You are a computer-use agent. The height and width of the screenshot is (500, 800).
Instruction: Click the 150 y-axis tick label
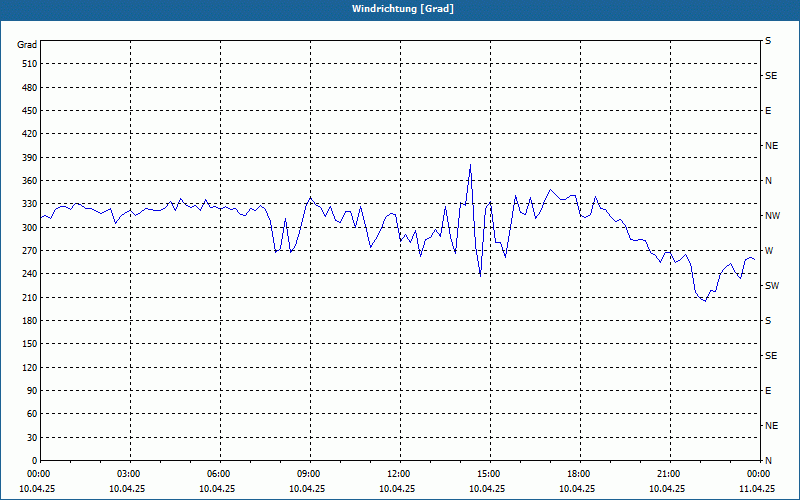point(29,344)
